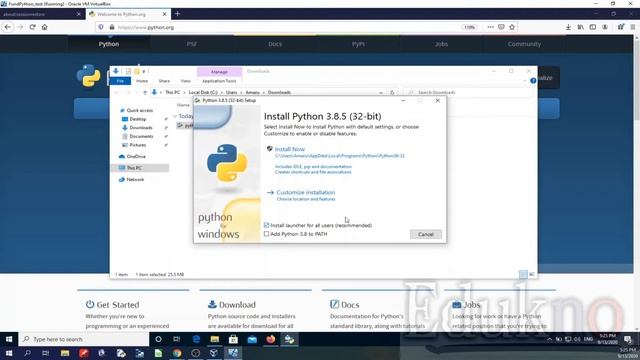
Task: Open Jobs in the python.org top bar
Action: coord(441,44)
